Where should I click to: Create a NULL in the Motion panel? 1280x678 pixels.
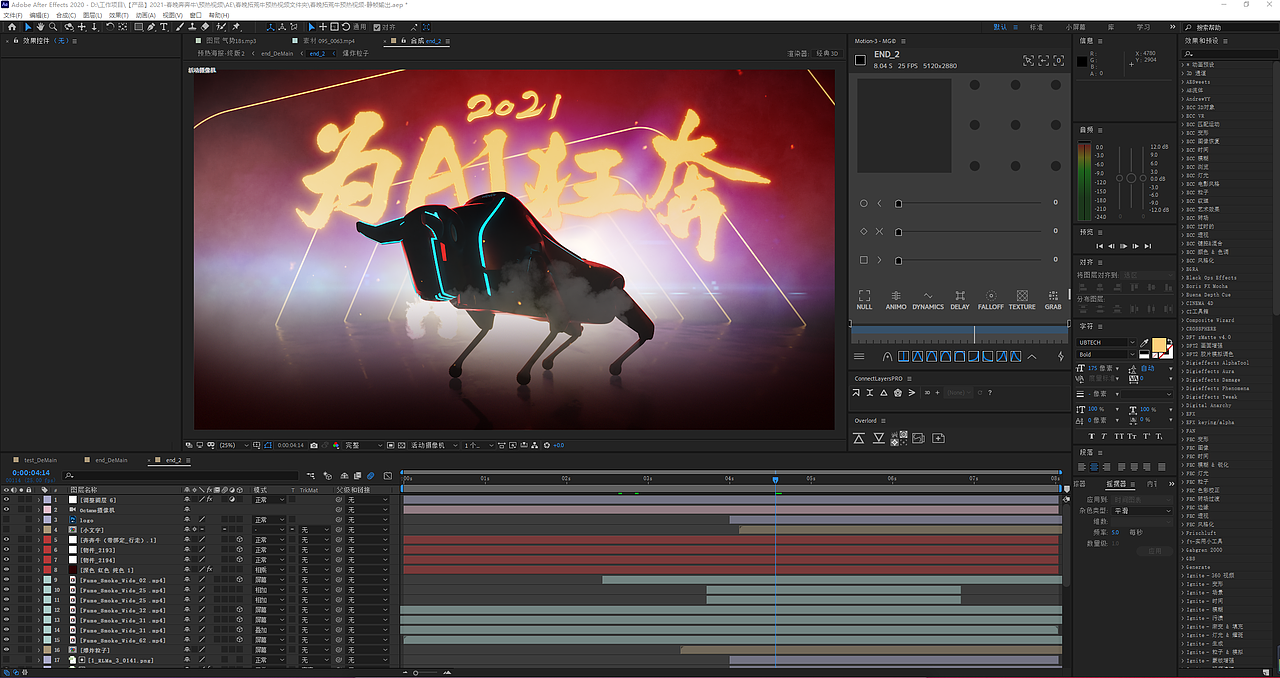pos(864,296)
